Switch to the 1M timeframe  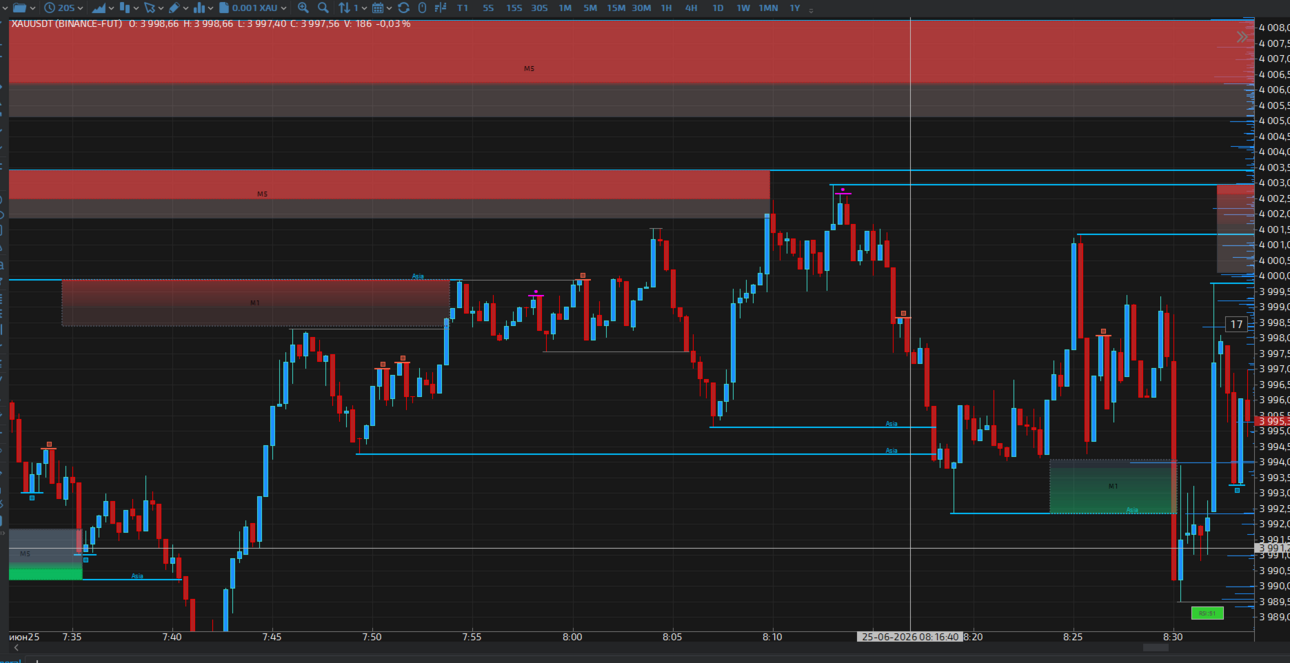point(565,8)
